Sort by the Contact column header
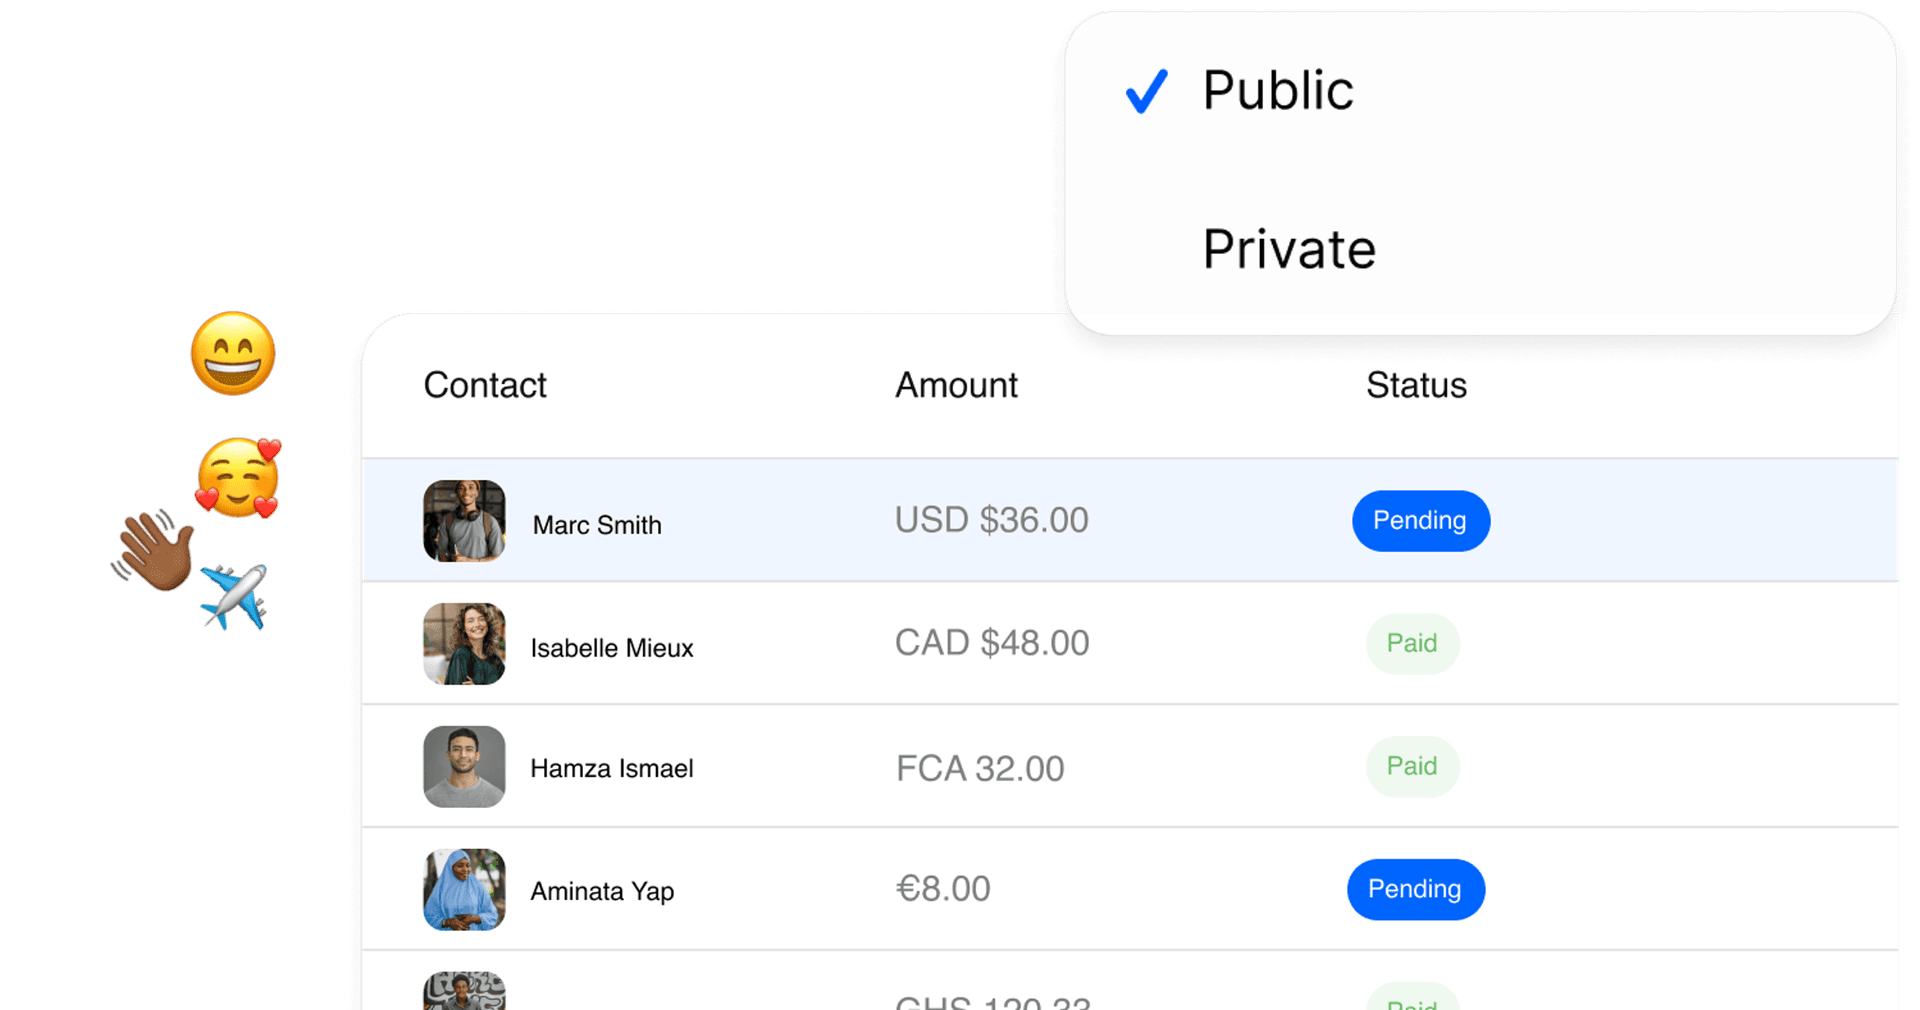 pos(485,385)
